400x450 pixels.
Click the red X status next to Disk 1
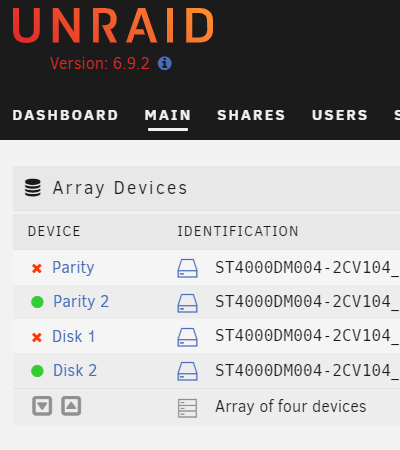(x=37, y=337)
